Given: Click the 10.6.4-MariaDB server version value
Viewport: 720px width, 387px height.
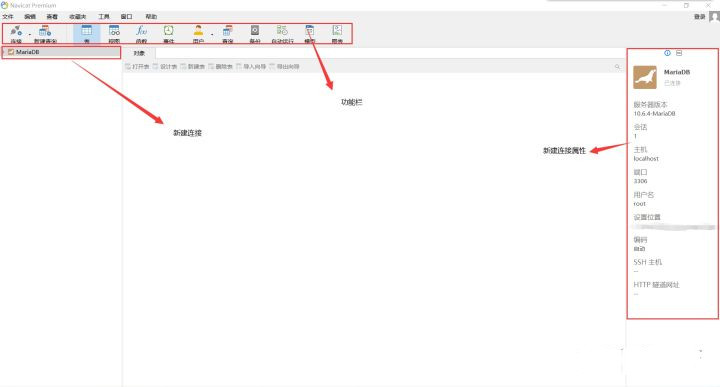Looking at the screenshot, I should [x=654, y=113].
